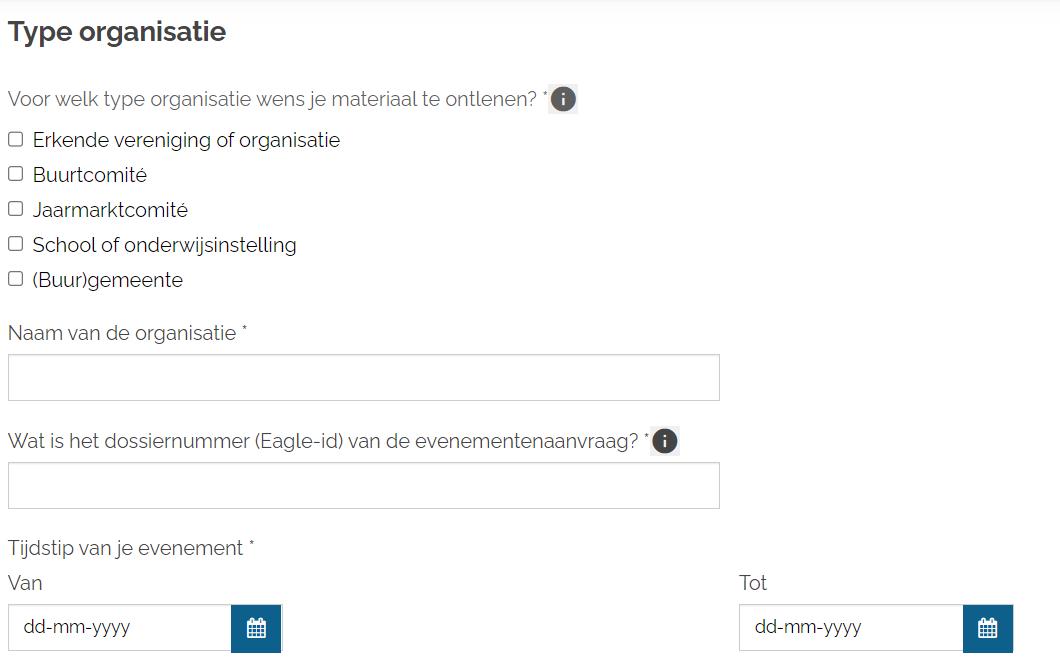The width and height of the screenshot is (1060, 661).
Task: Select the Jaarmarktcomité checkbox
Action: point(16,210)
